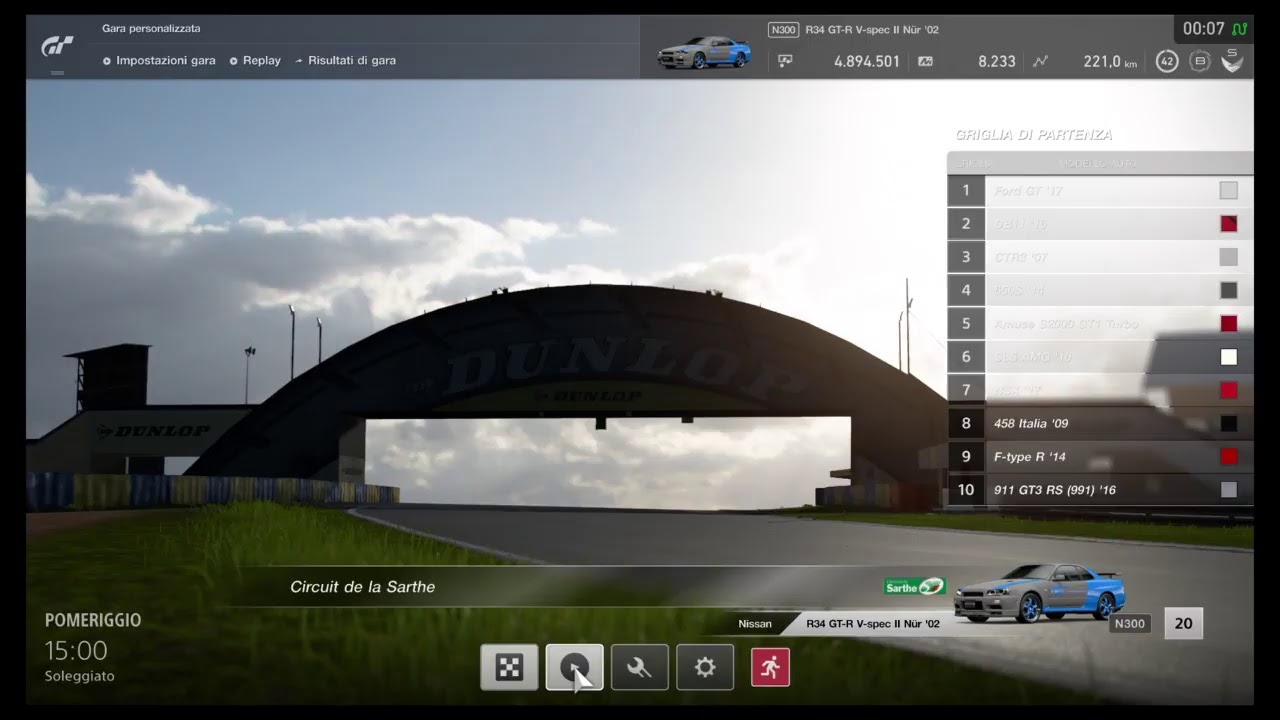Image resolution: width=1280 pixels, height=720 pixels.
Task: Click the checkered flag start race button
Action: click(509, 667)
